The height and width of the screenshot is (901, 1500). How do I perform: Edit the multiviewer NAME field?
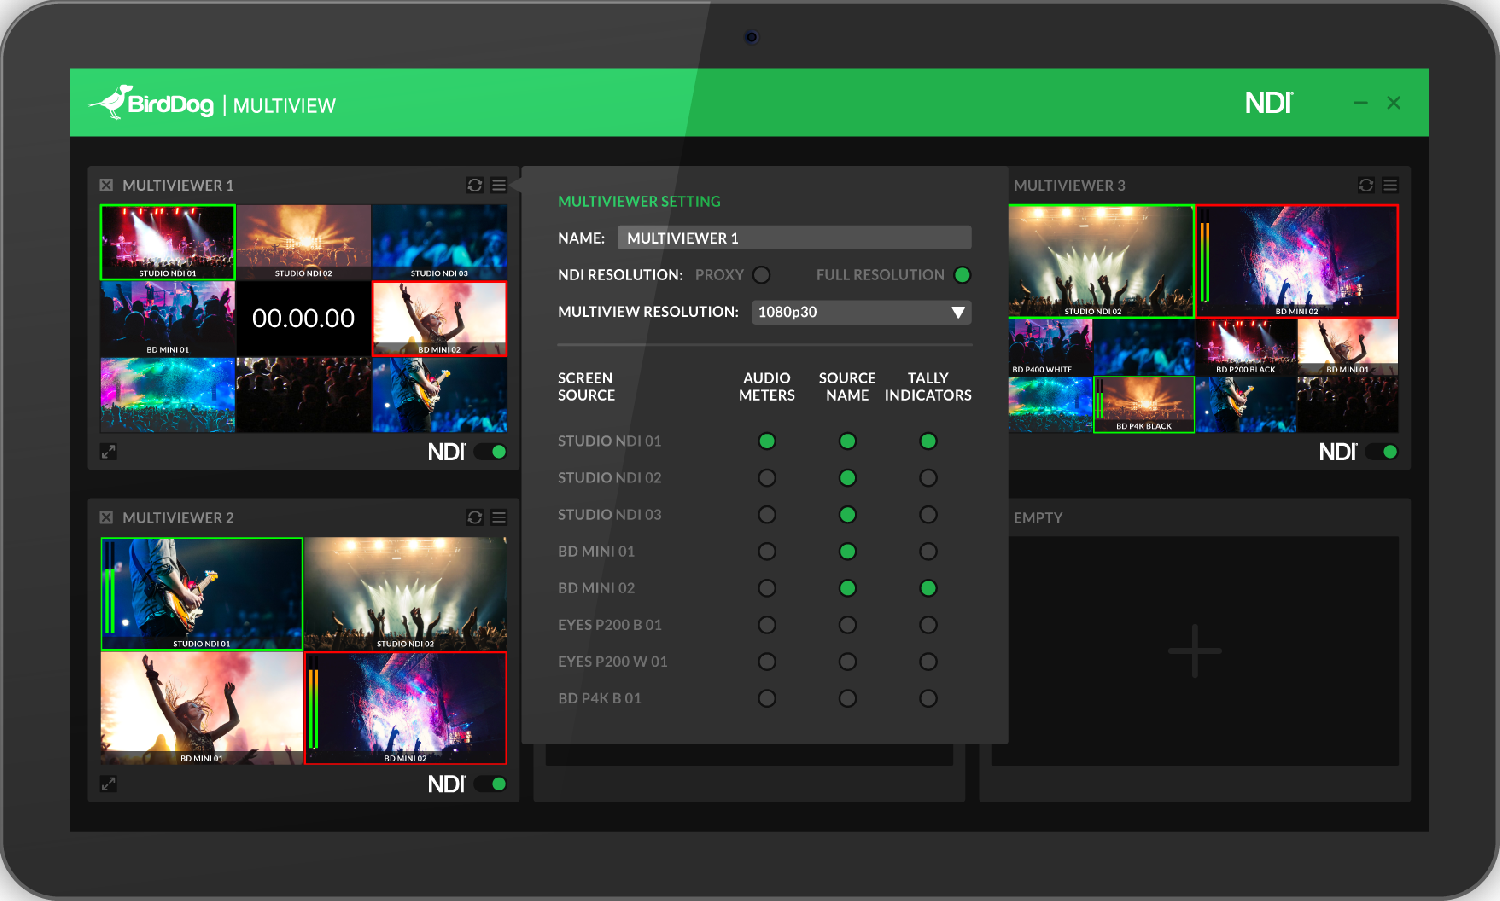coord(794,238)
